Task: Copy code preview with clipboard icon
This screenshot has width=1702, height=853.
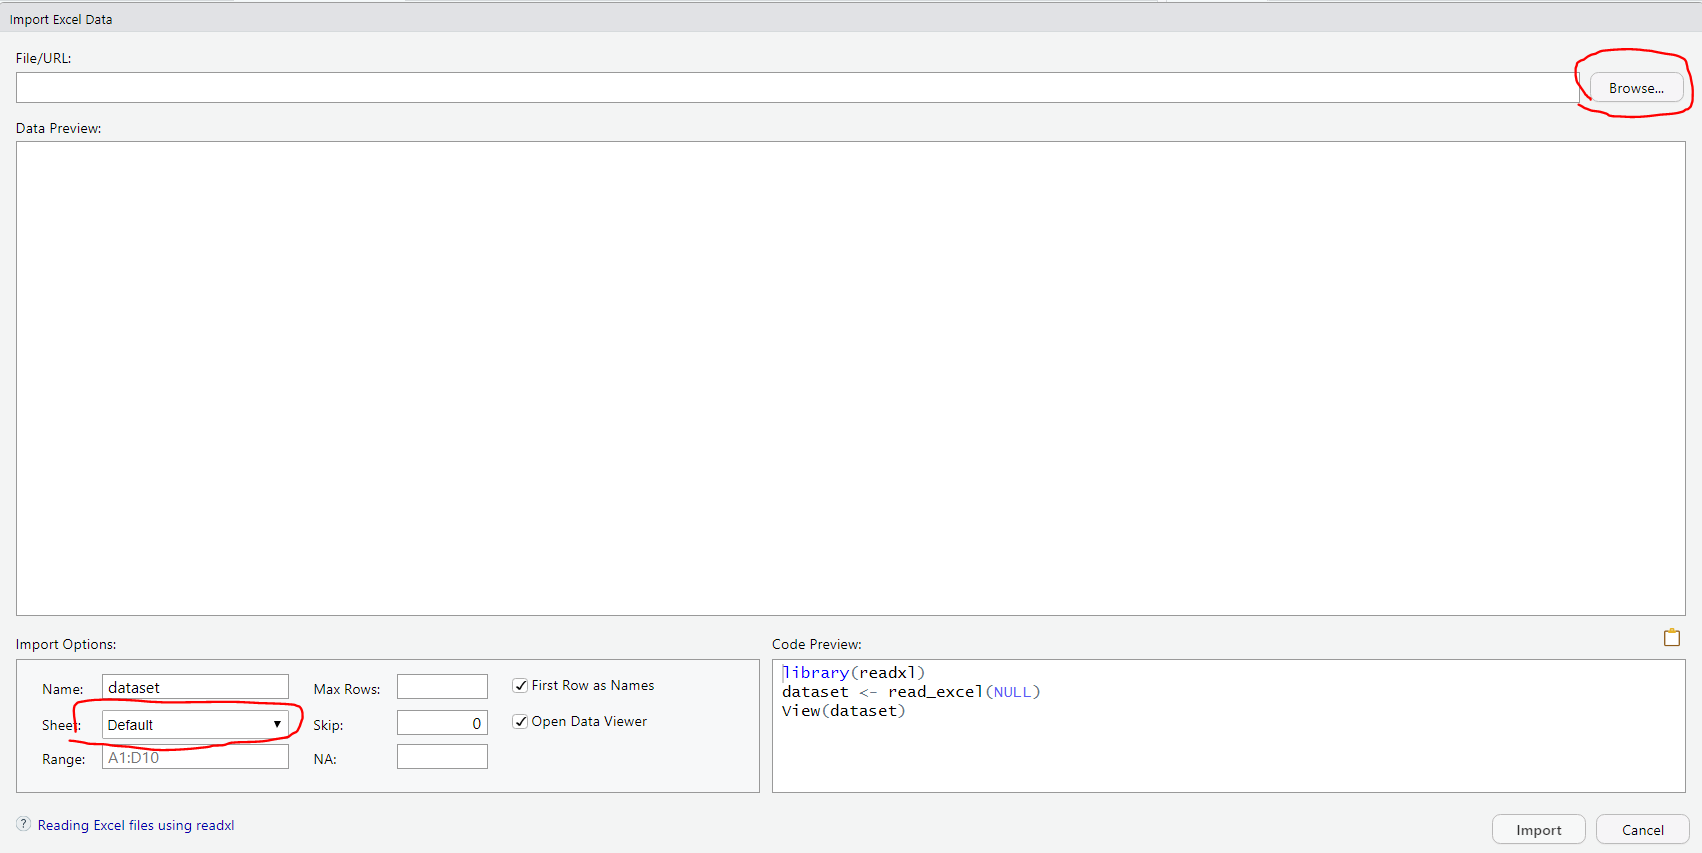Action: pyautogui.click(x=1671, y=637)
